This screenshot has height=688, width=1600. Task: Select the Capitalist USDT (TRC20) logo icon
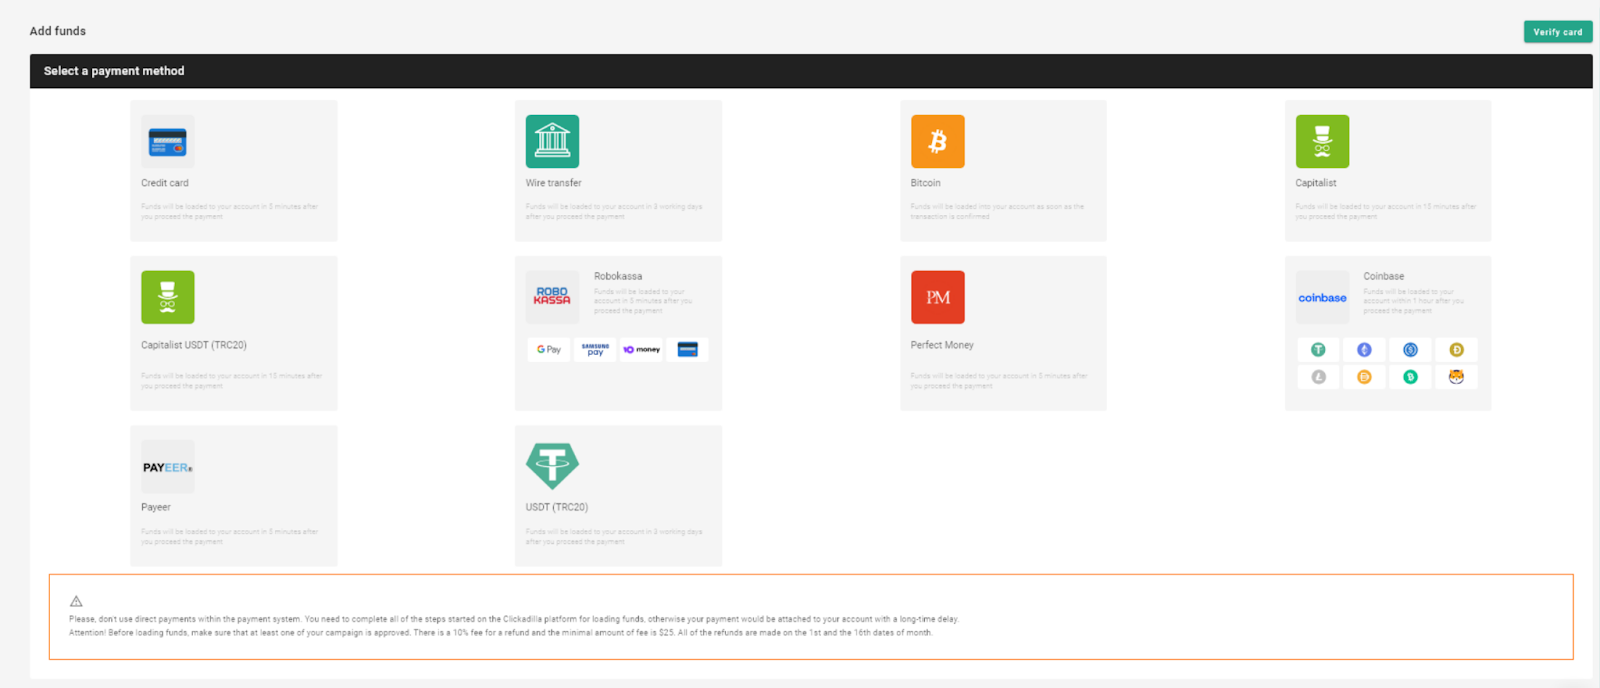[167, 297]
